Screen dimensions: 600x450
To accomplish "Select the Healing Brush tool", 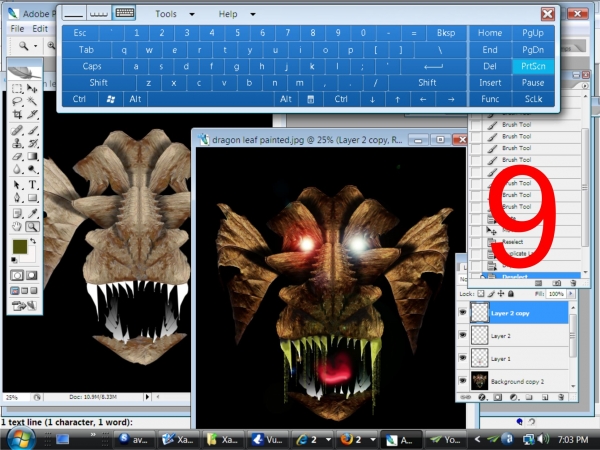I will click(x=17, y=130).
